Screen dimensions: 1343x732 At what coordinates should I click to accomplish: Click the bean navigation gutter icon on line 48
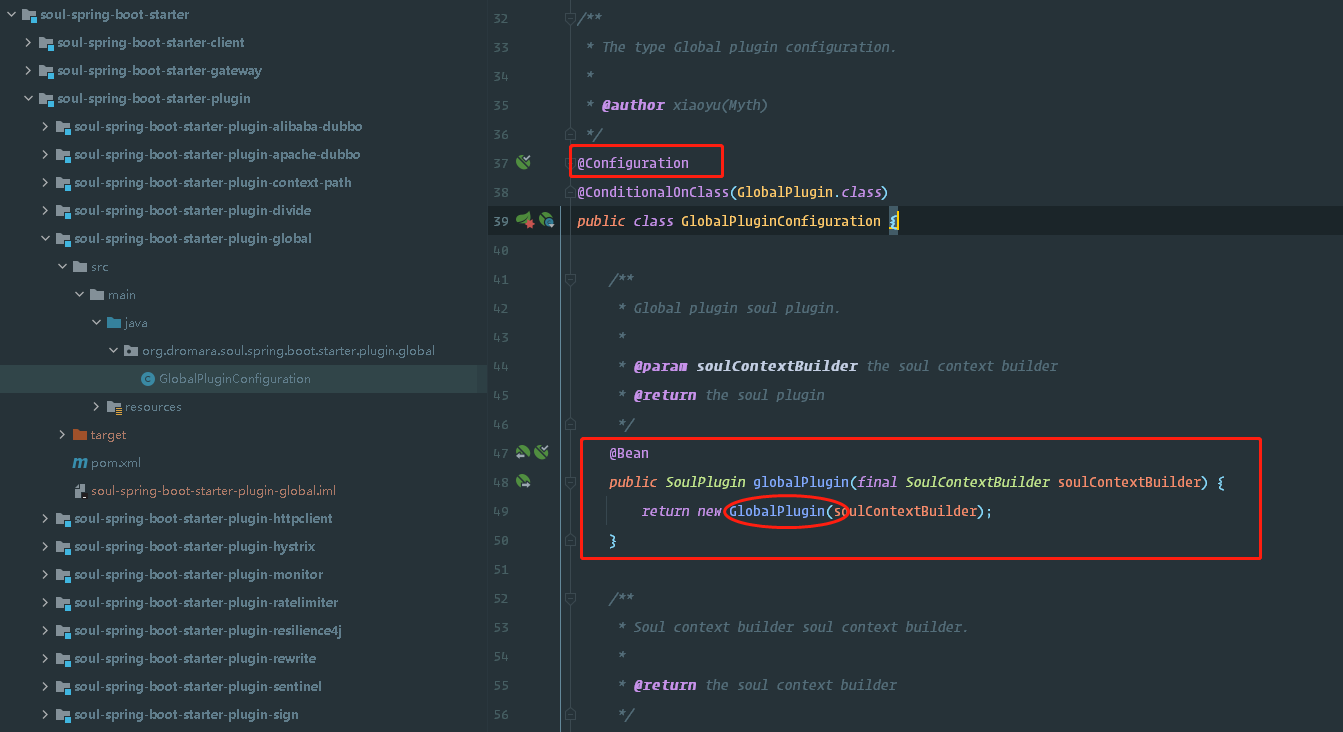click(522, 482)
